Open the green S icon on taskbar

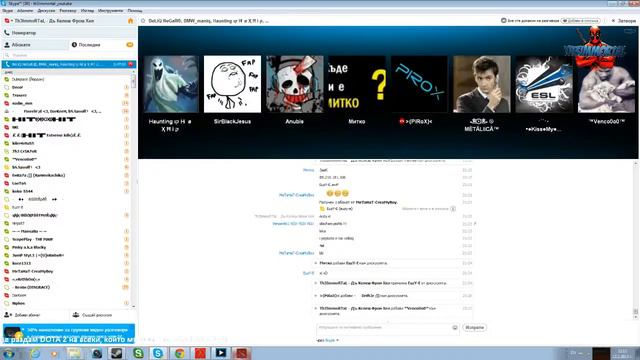pyautogui.click(x=138, y=353)
